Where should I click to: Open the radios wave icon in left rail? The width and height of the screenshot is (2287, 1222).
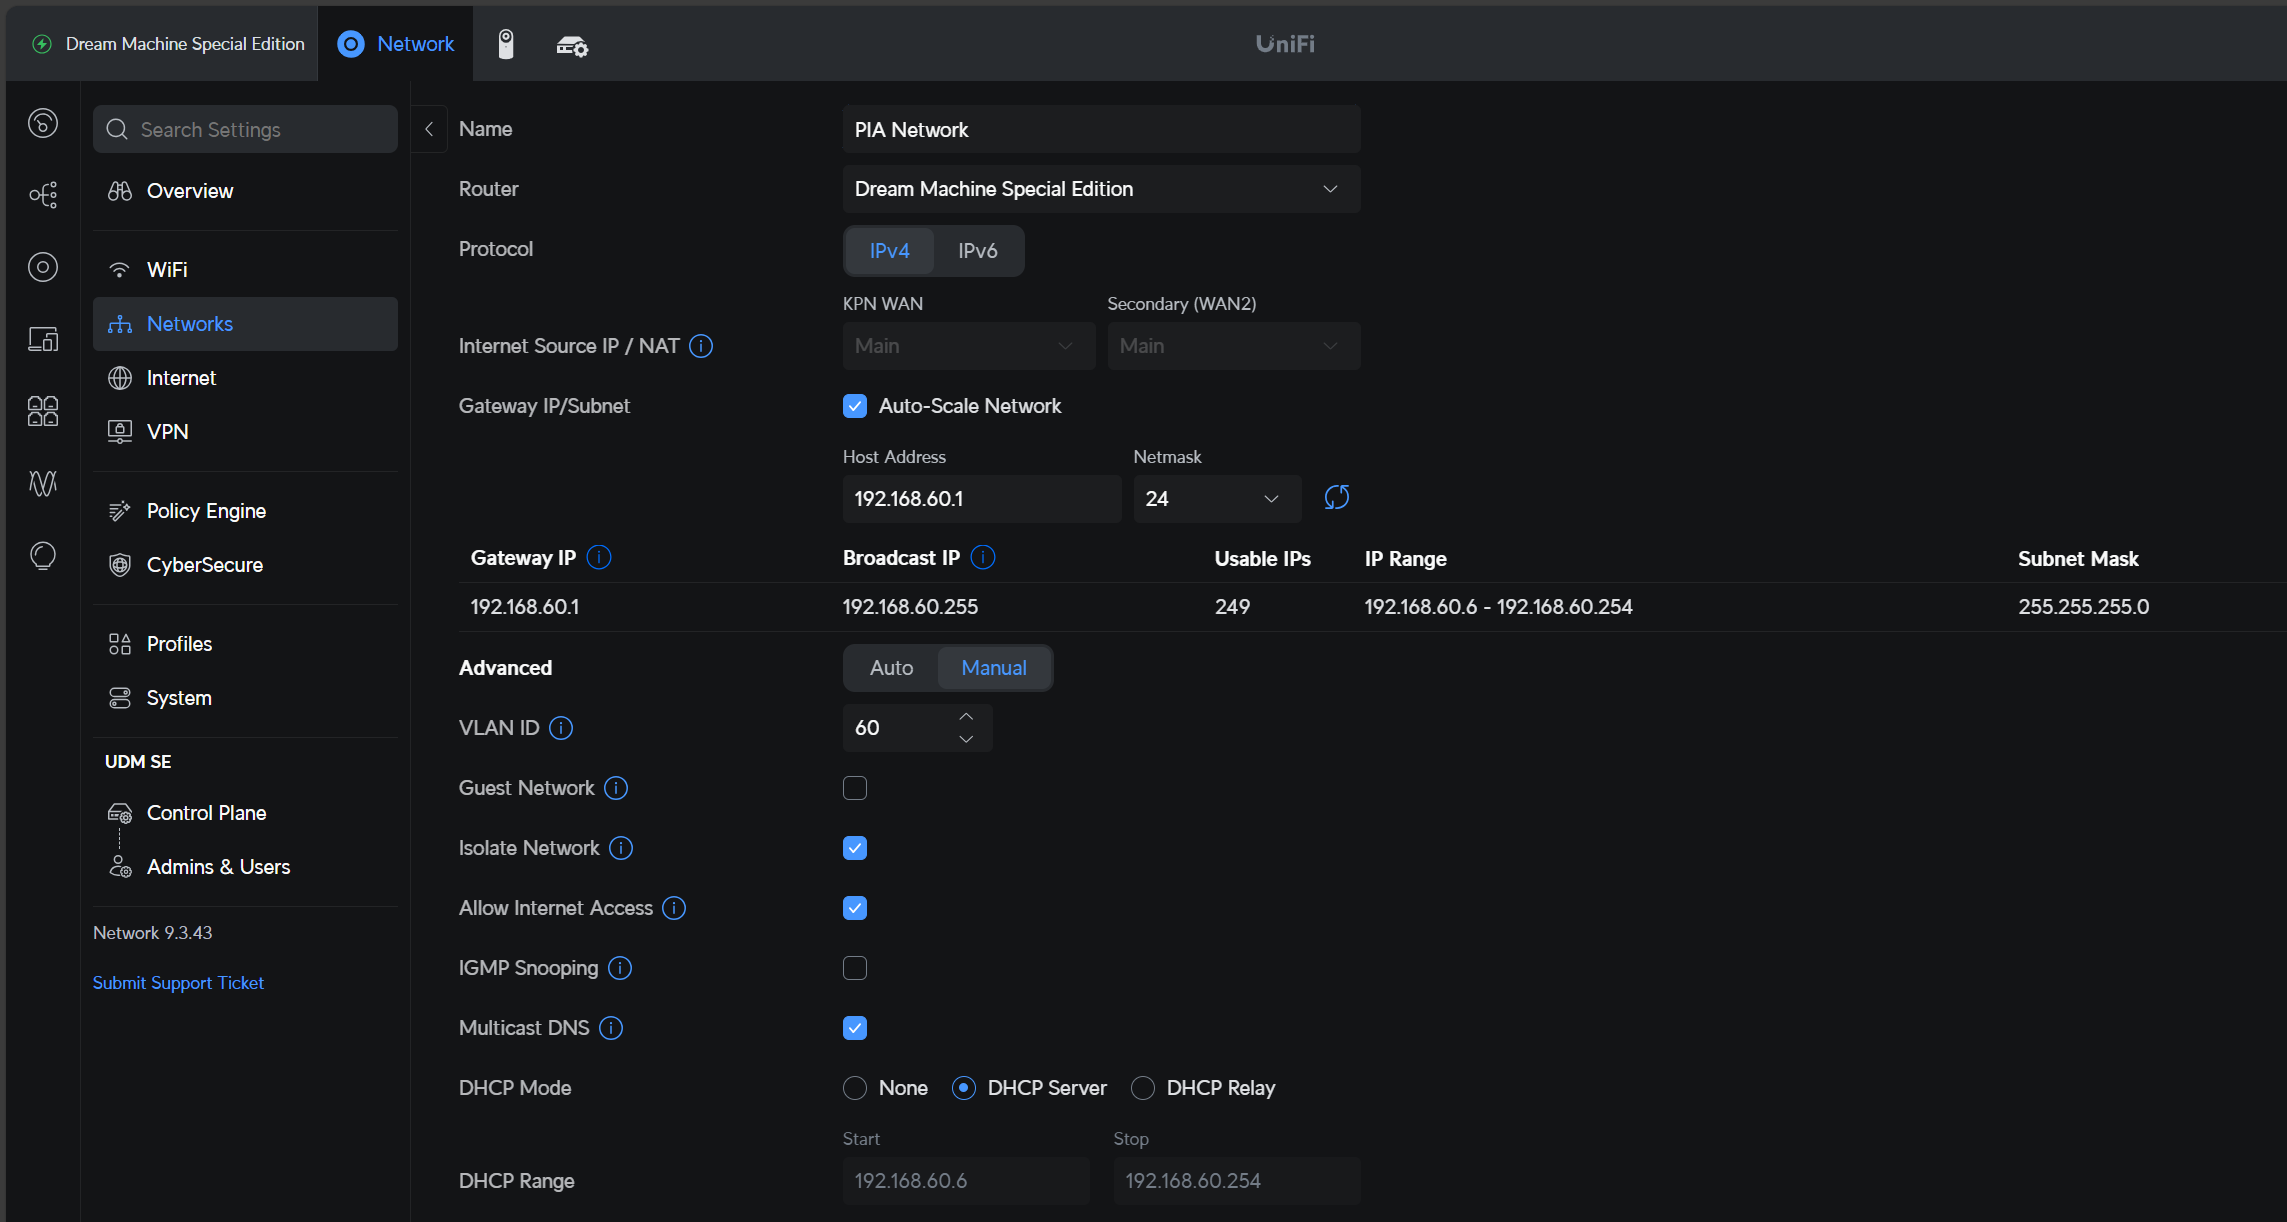tap(43, 483)
